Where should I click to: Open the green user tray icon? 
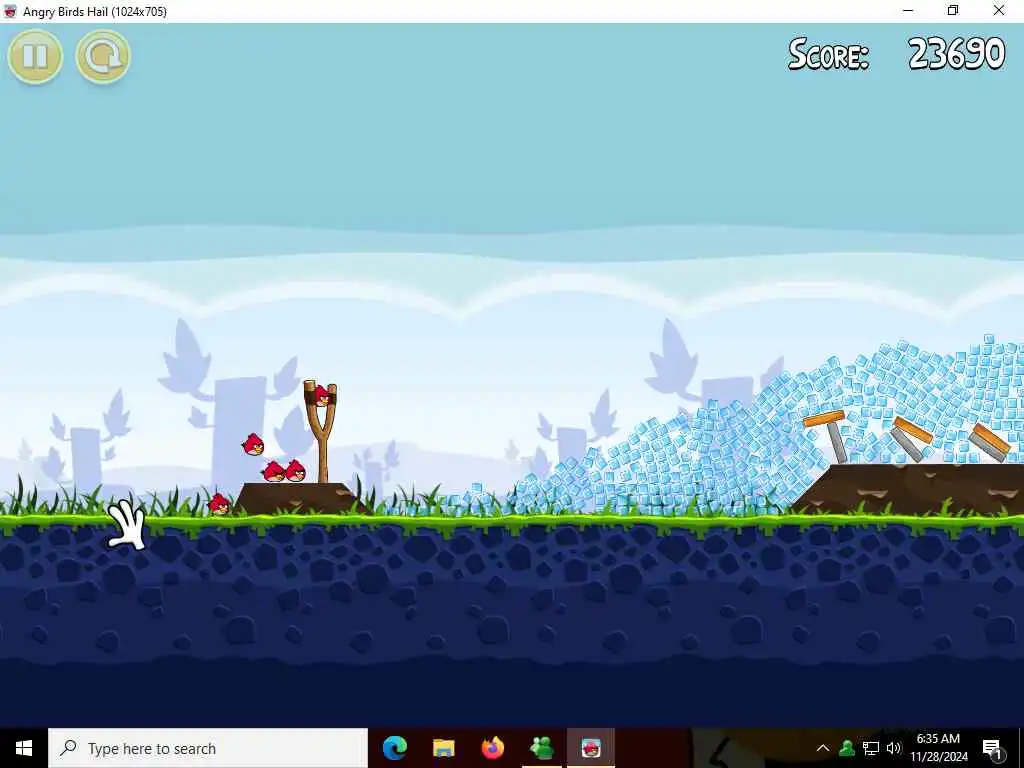click(847, 748)
